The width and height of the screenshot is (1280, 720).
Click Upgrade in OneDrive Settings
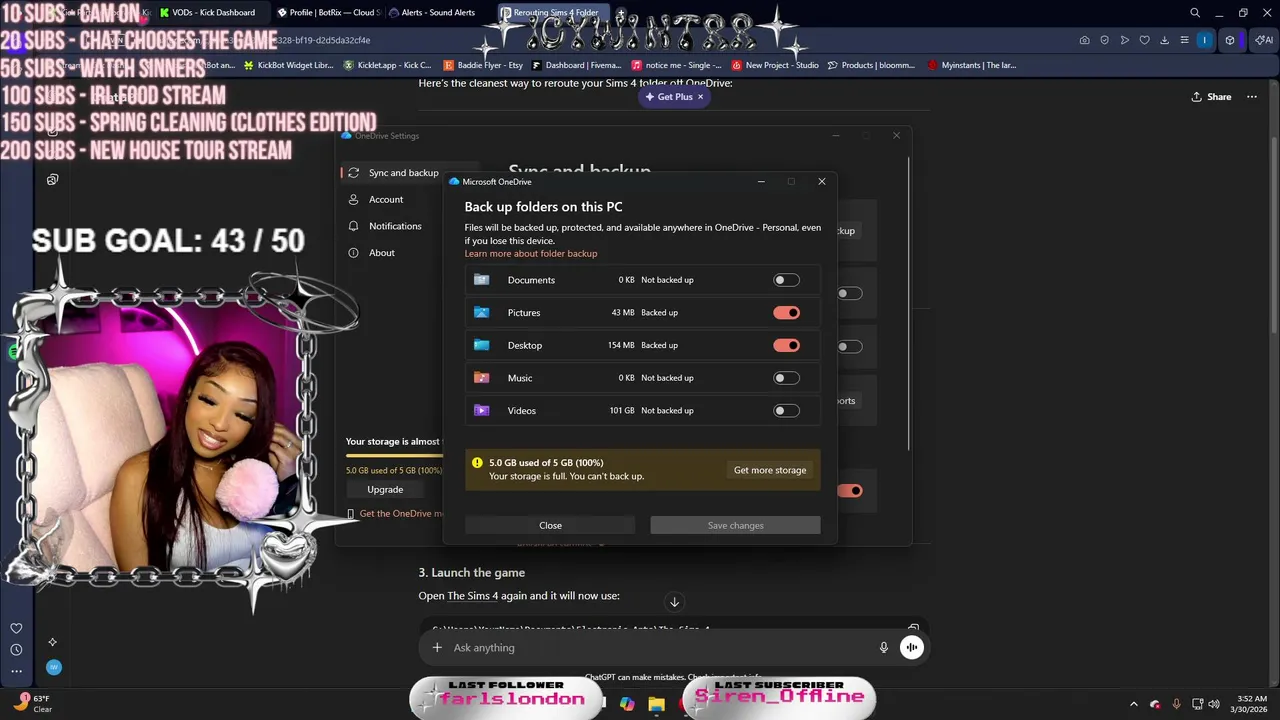tap(385, 490)
